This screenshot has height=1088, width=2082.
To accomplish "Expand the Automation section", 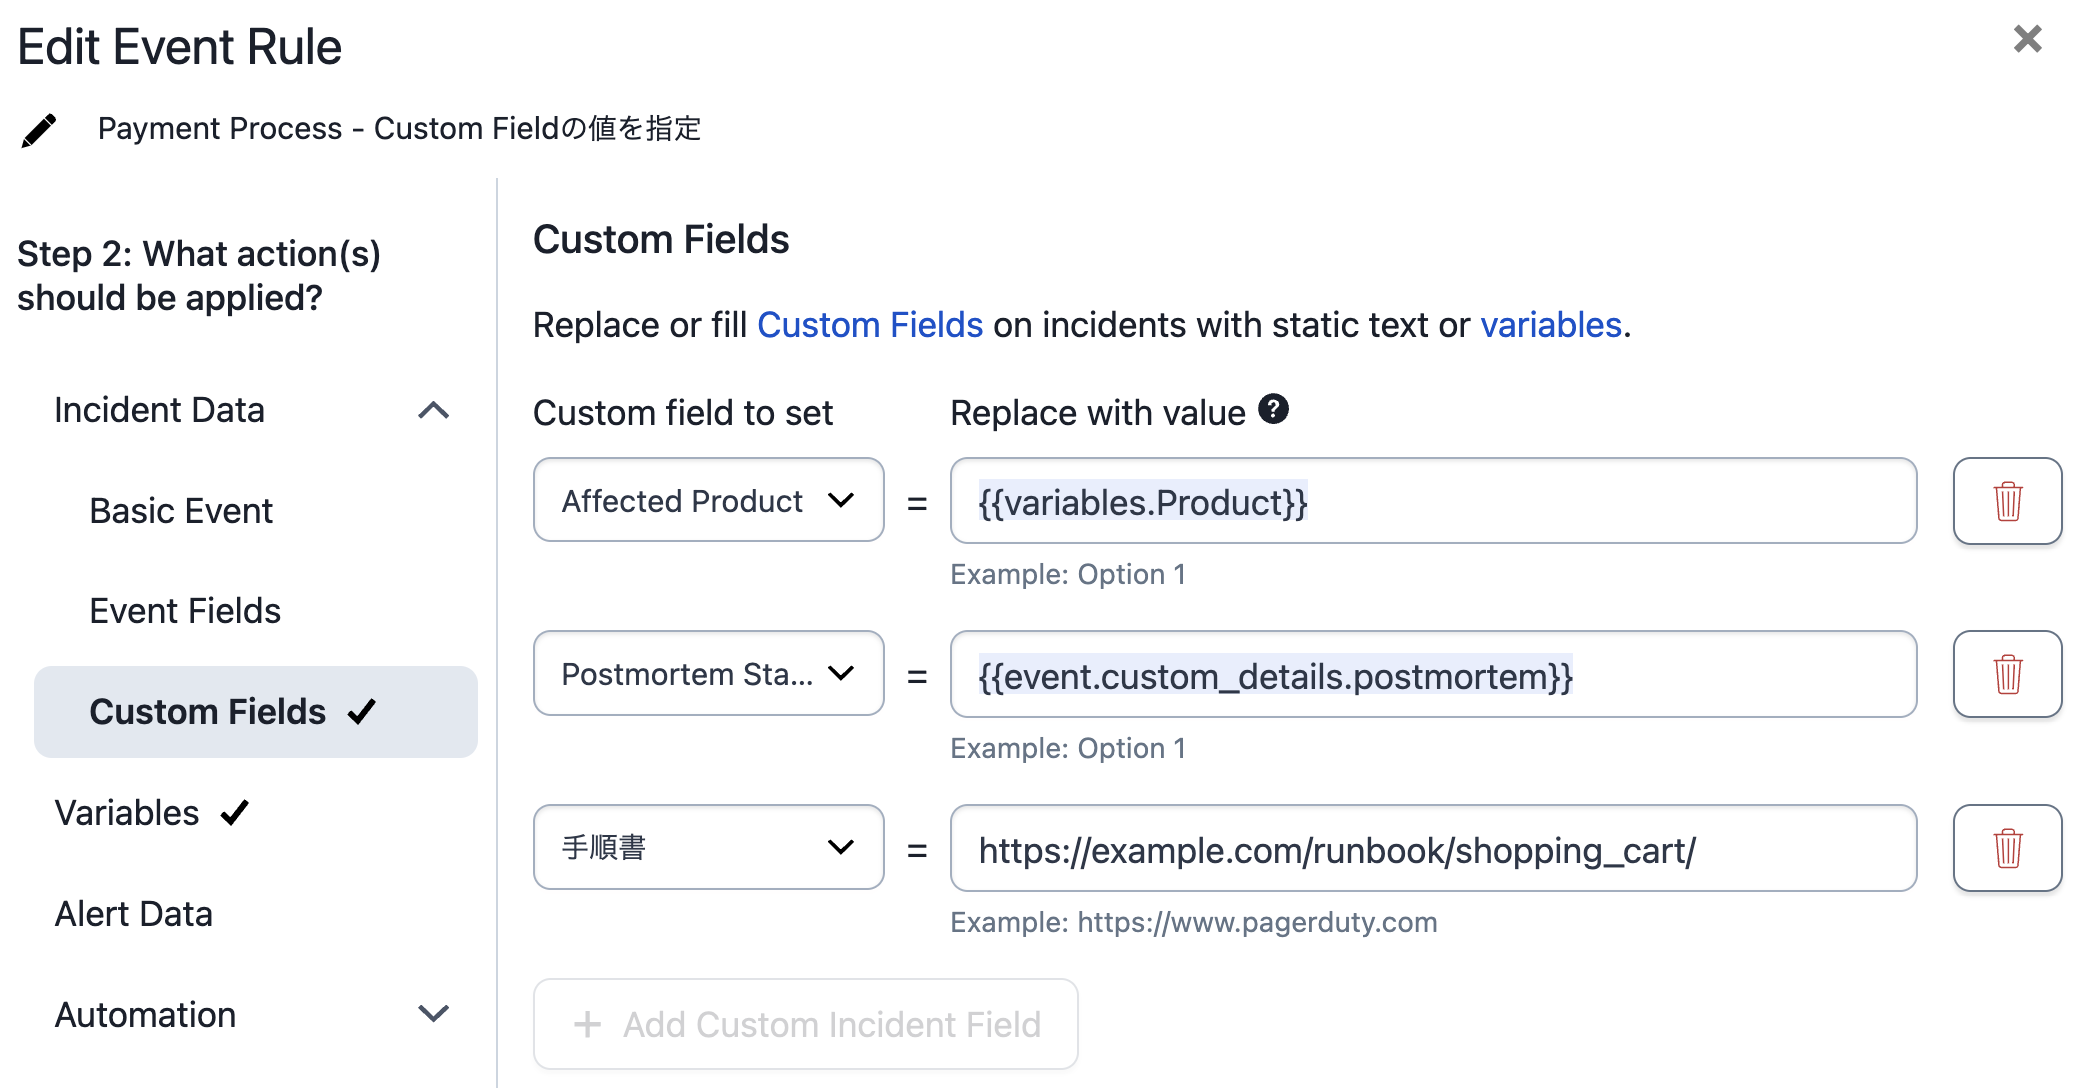I will click(x=434, y=1014).
